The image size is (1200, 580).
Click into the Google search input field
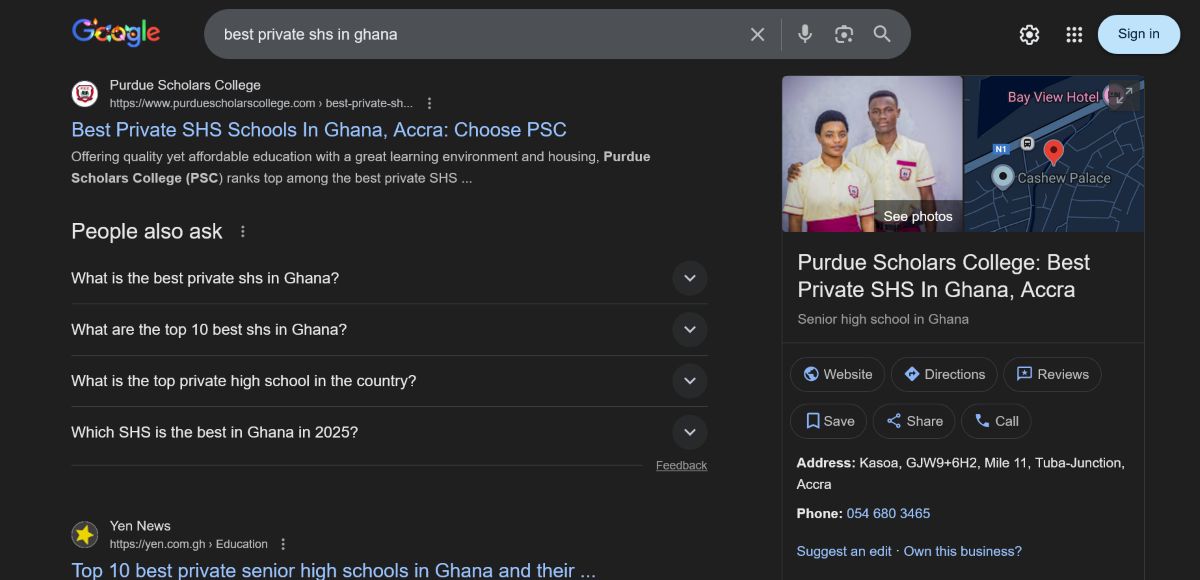coord(470,35)
